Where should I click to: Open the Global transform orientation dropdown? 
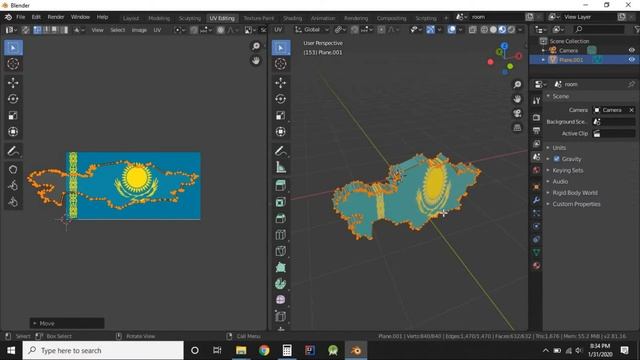click(312, 30)
